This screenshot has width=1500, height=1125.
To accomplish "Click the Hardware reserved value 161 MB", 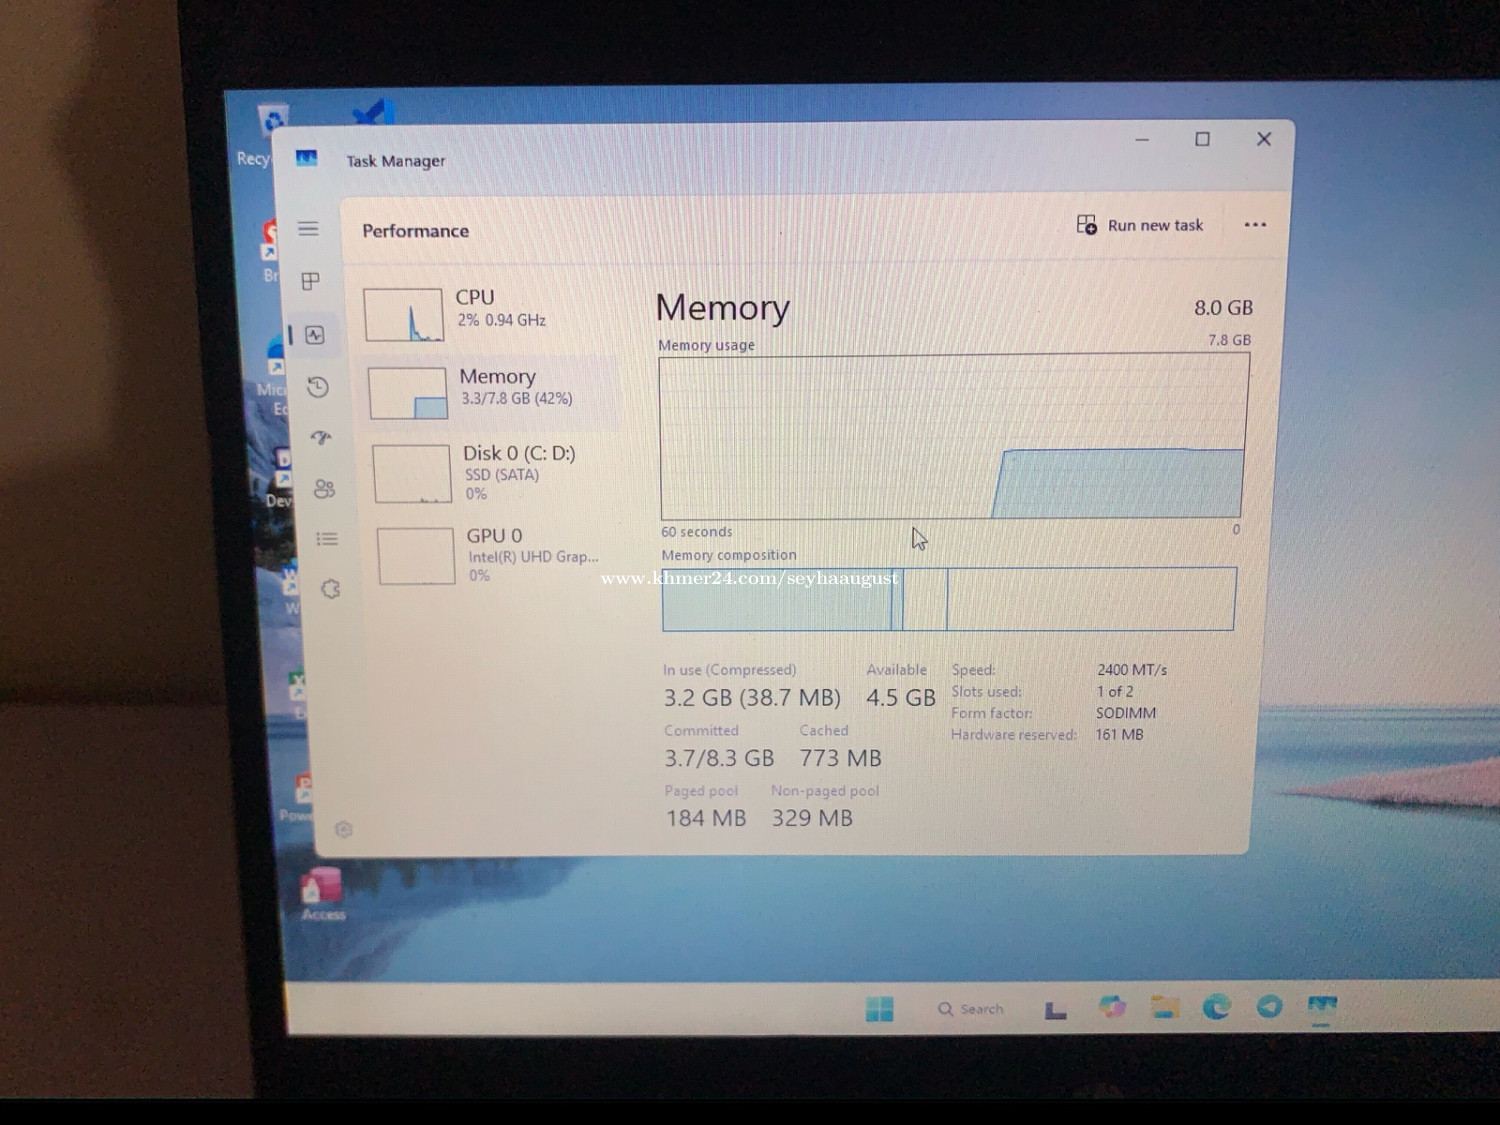I will click(x=1119, y=734).
